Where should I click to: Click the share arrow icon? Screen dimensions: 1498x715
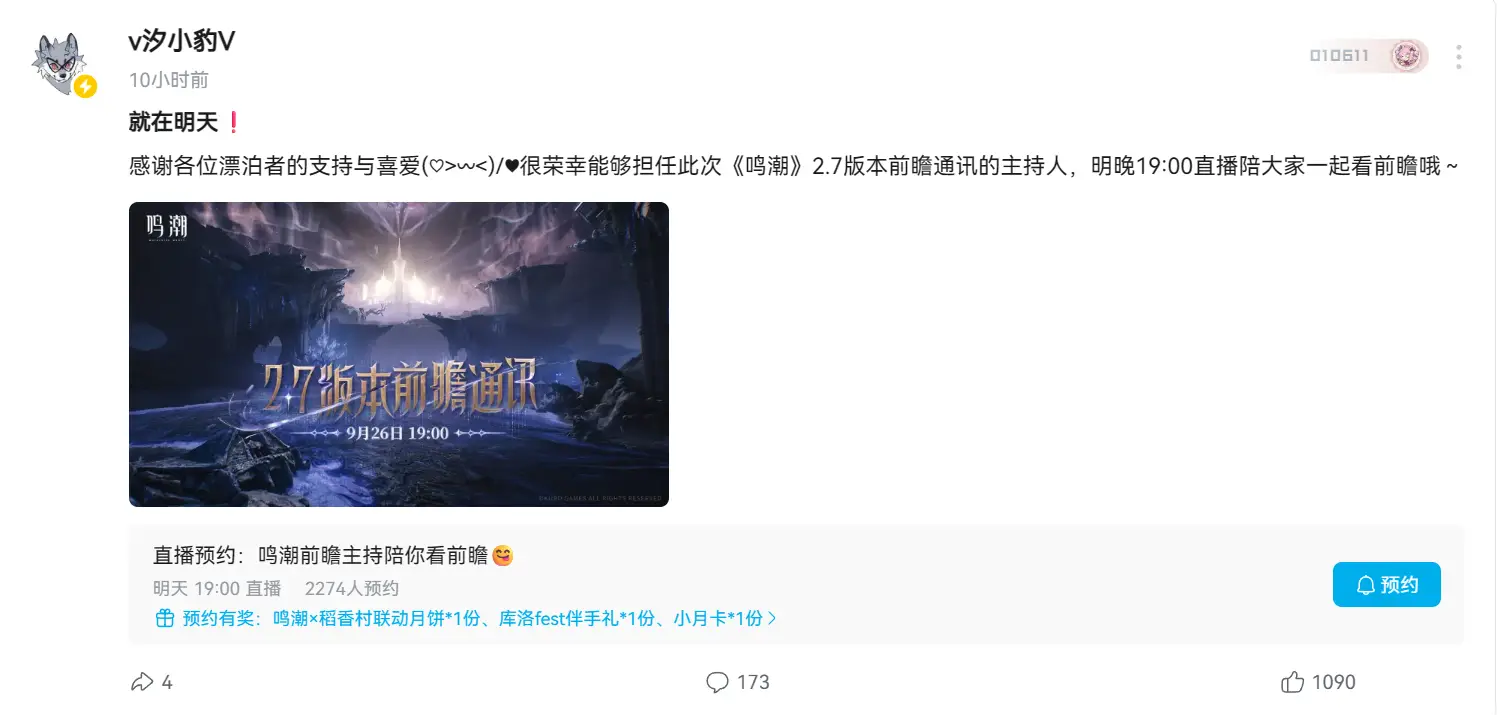142,682
